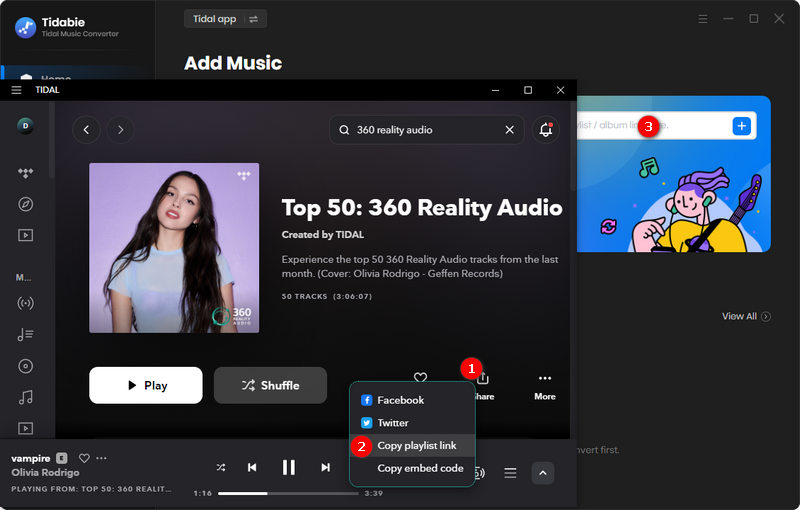Viewport: 800px width, 510px height.
Task: Open the Explore compass icon in sidebar
Action: pyautogui.click(x=26, y=205)
